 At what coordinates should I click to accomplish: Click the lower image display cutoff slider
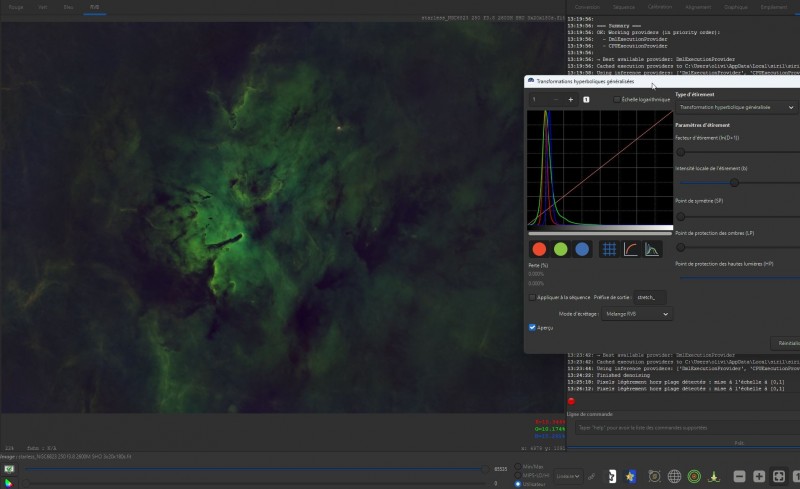255,483
